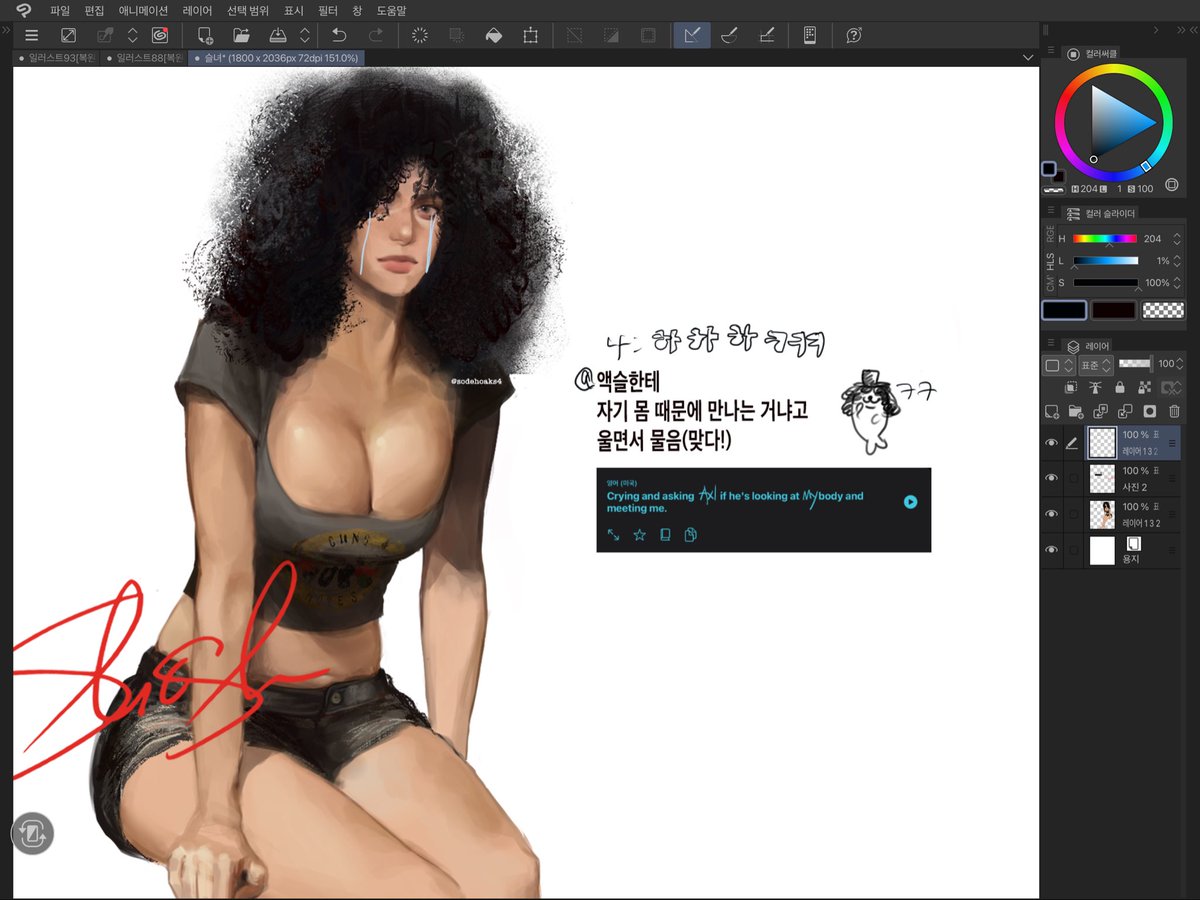Image resolution: width=1200 pixels, height=900 pixels.
Task: Click the hue H slider bar
Action: pos(1105,239)
